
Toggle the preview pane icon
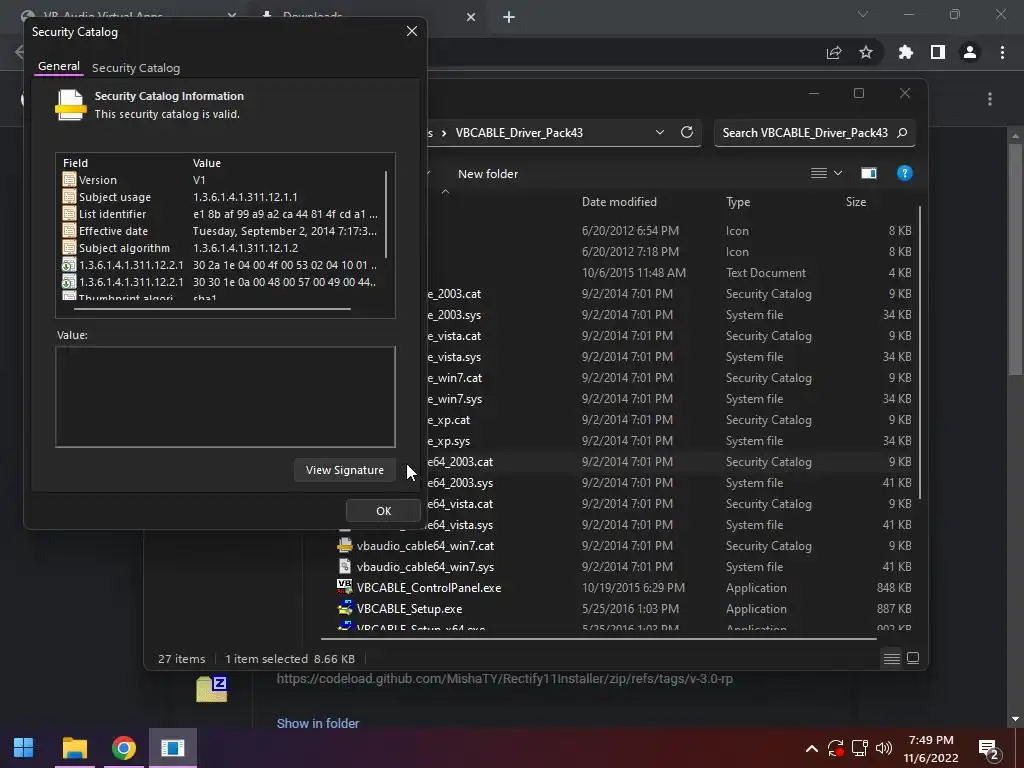coord(869,173)
